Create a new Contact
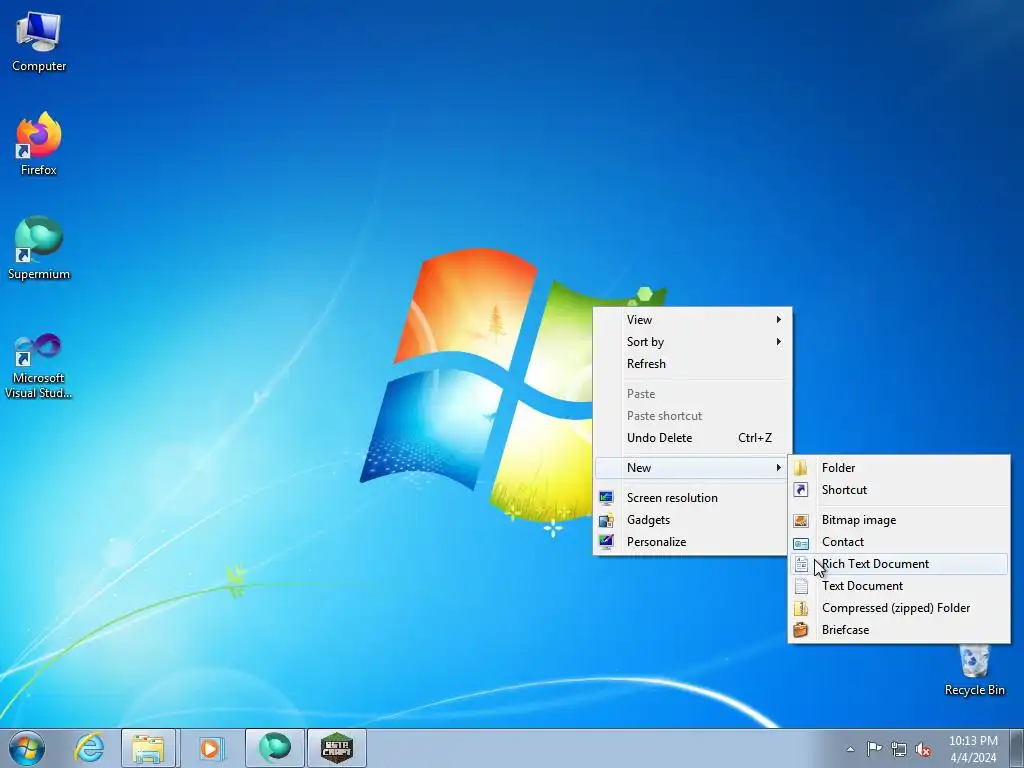Image resolution: width=1024 pixels, height=768 pixels. point(899,542)
